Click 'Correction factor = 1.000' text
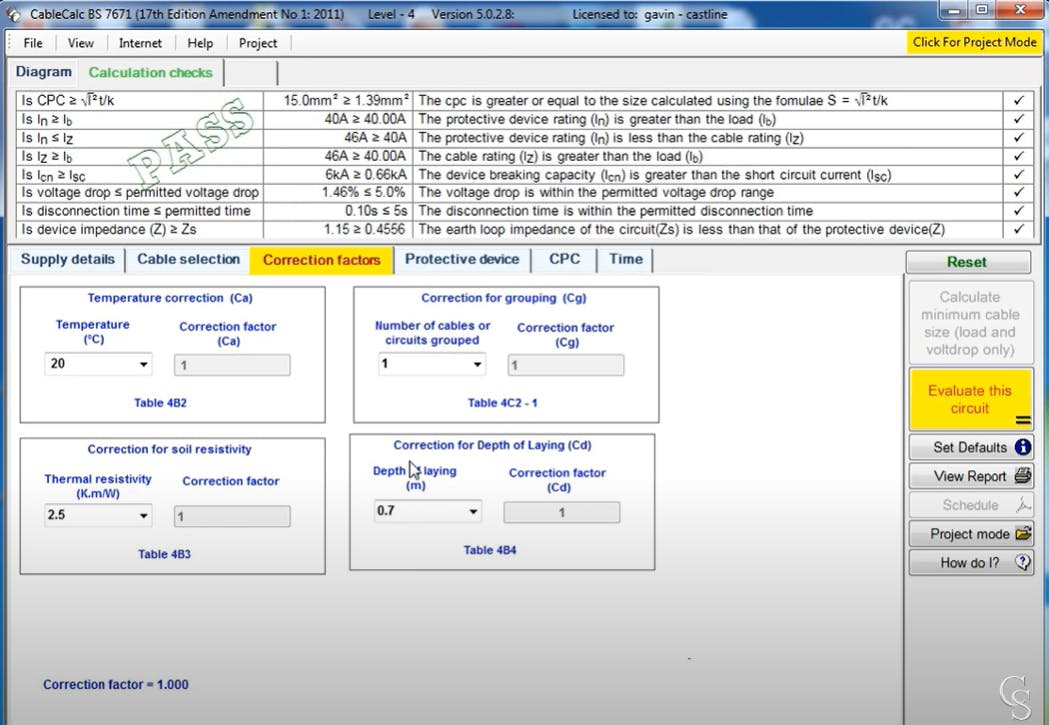The width and height of the screenshot is (1049, 725). 116,684
